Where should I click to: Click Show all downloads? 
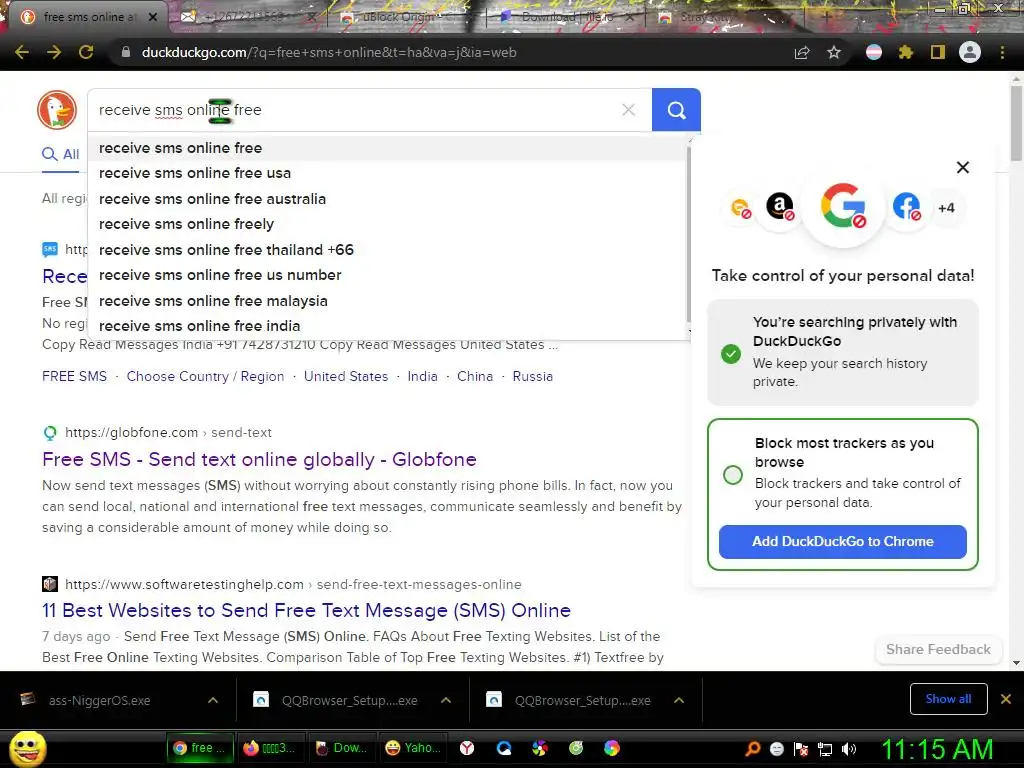click(x=948, y=699)
